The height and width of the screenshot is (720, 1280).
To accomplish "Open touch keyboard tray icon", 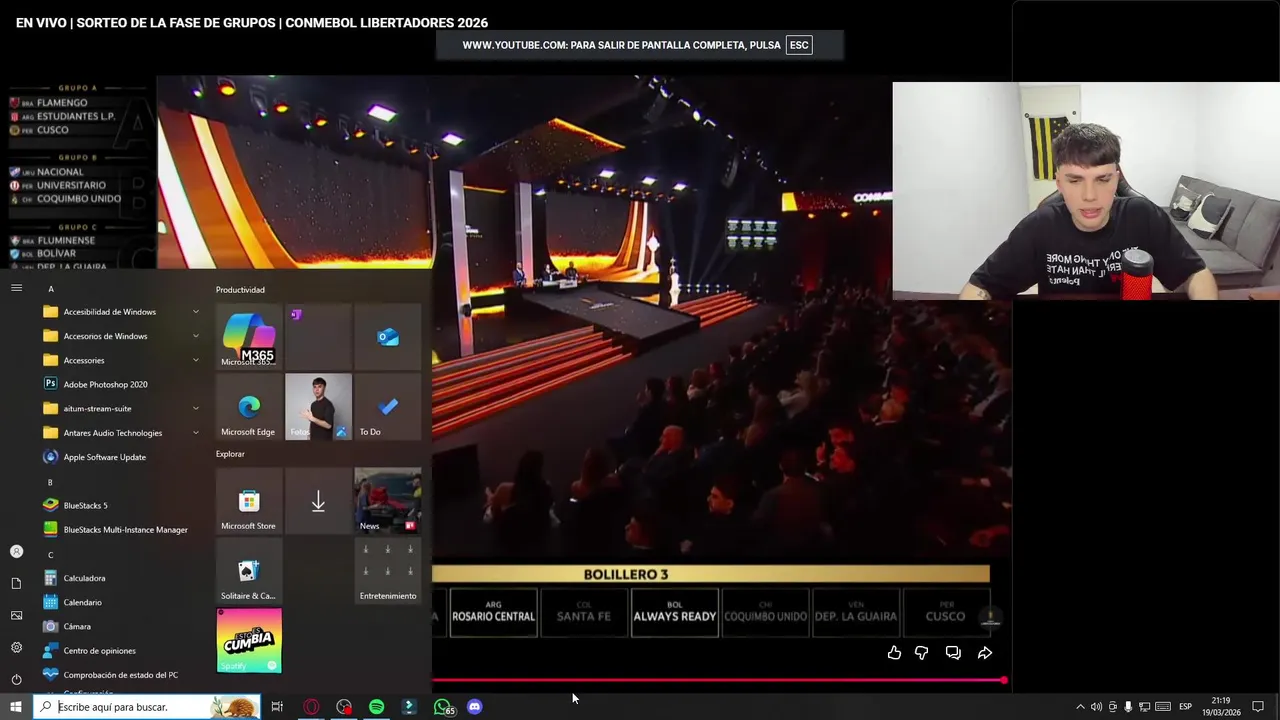I will (1163, 707).
